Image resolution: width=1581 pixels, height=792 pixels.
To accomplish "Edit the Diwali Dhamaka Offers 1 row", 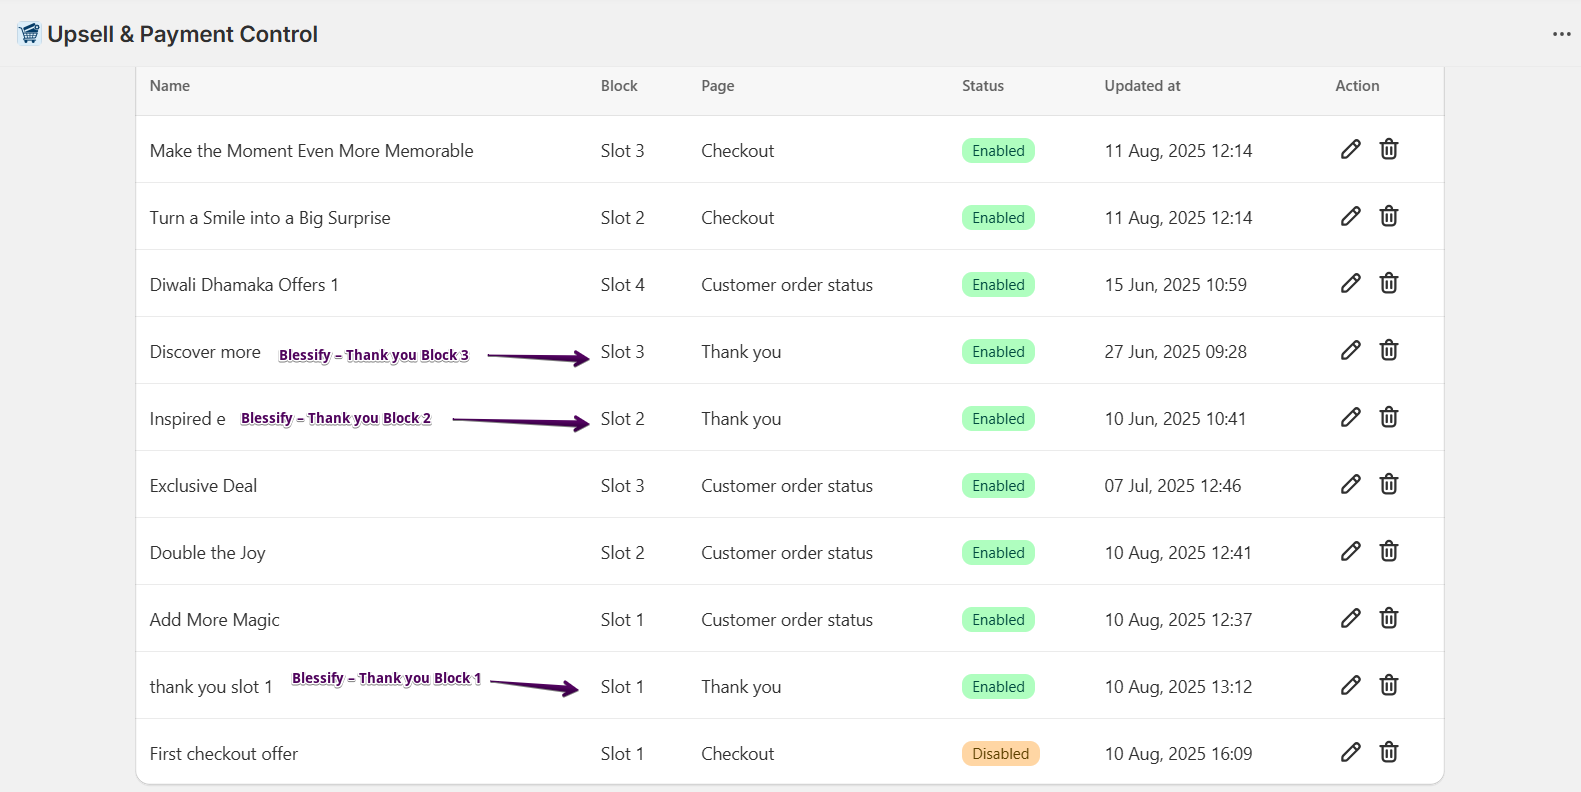I will tap(1350, 284).
